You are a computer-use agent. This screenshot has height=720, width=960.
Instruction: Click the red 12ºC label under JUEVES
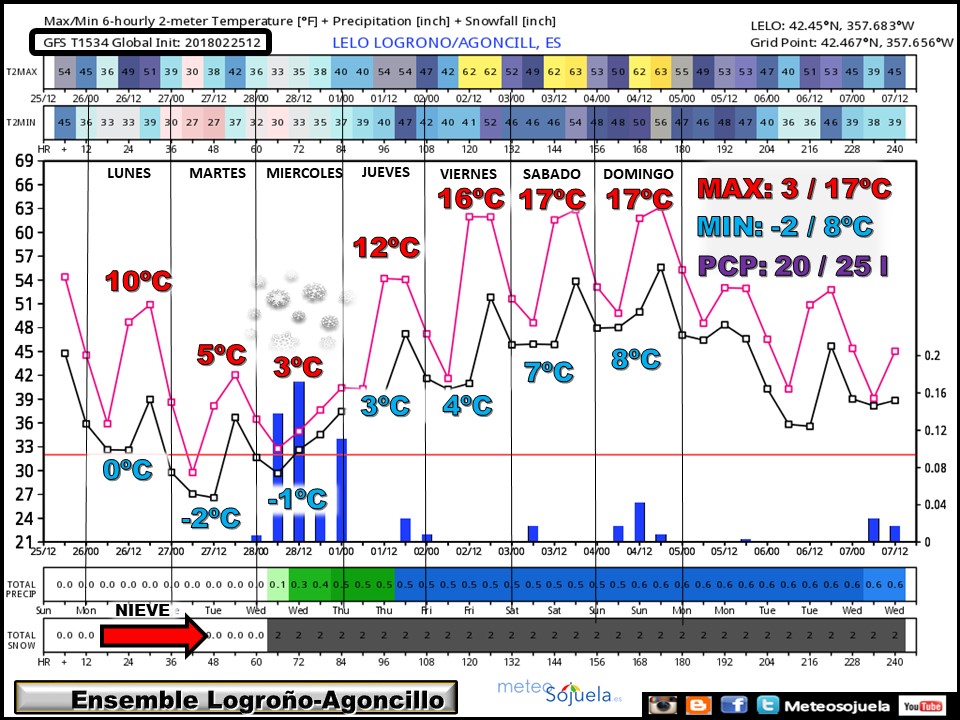[386, 248]
